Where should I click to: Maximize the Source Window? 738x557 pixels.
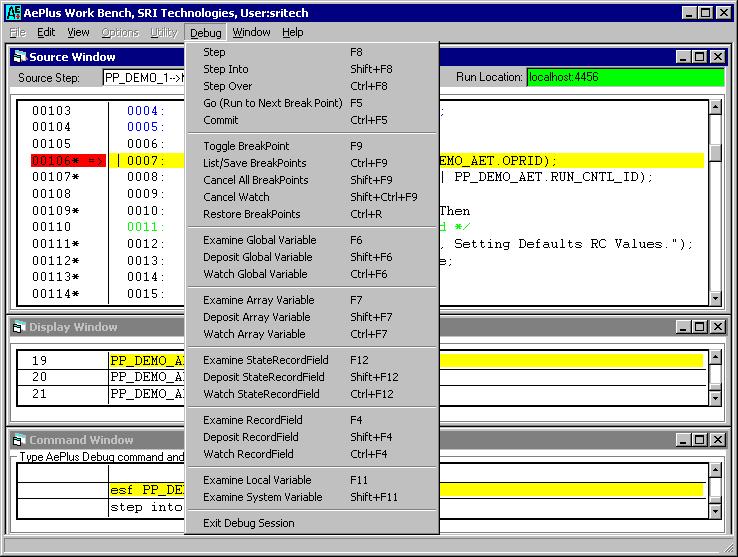[x=700, y=57]
